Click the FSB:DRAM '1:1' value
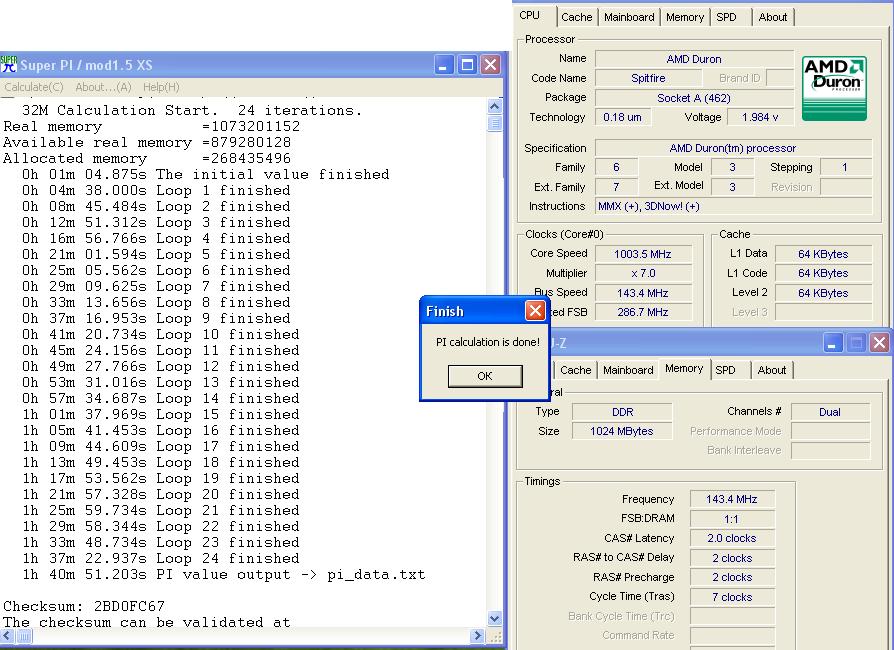 pyautogui.click(x=732, y=519)
